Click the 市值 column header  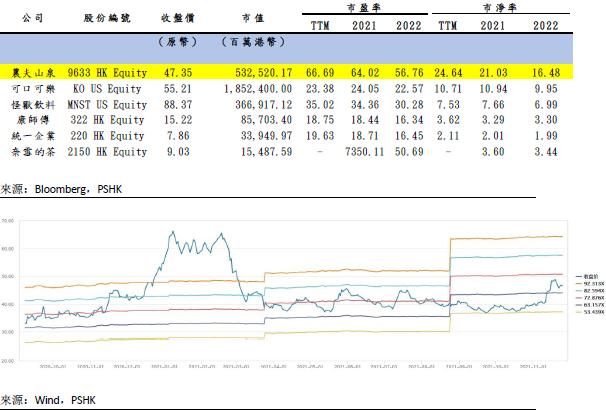(253, 18)
